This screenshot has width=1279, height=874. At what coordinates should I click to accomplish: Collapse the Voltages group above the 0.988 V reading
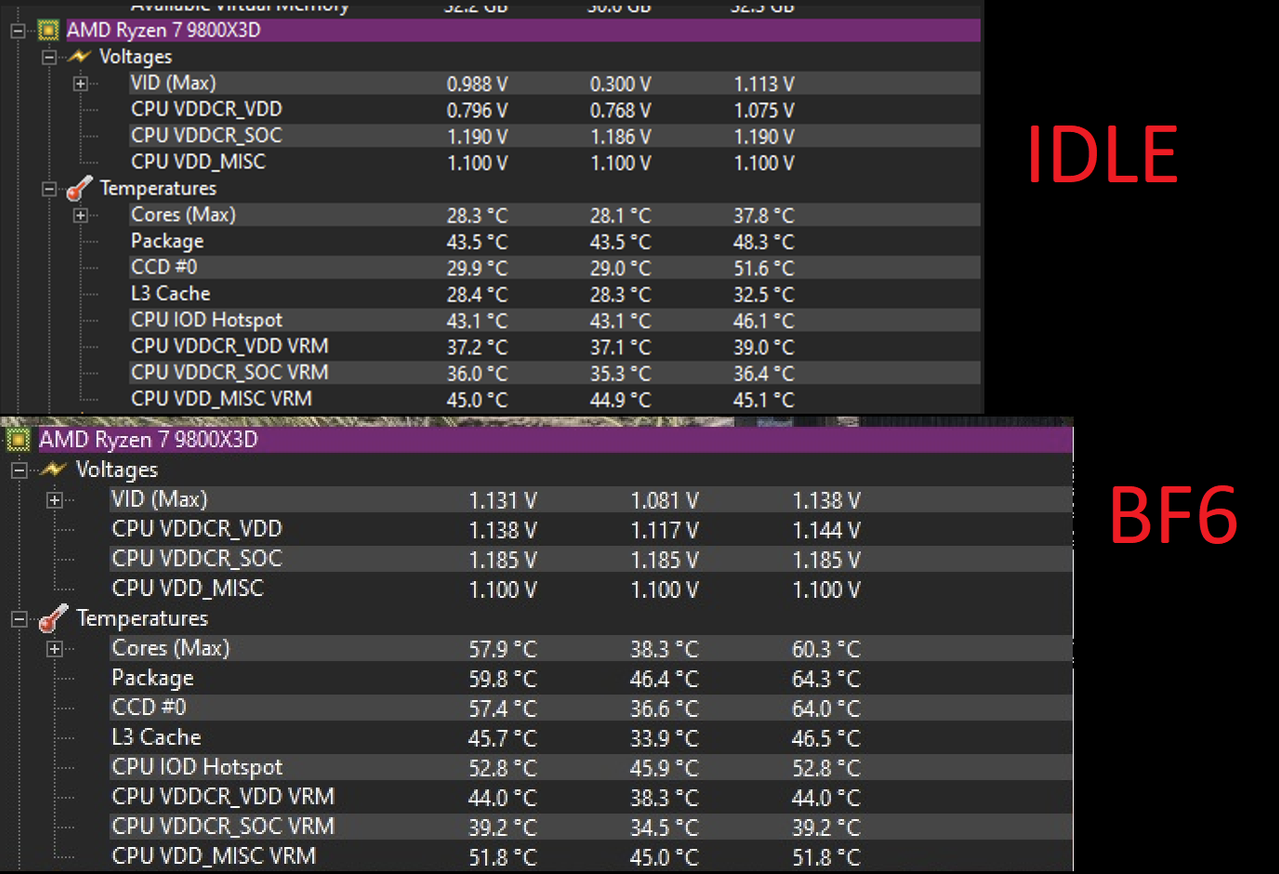[50, 57]
